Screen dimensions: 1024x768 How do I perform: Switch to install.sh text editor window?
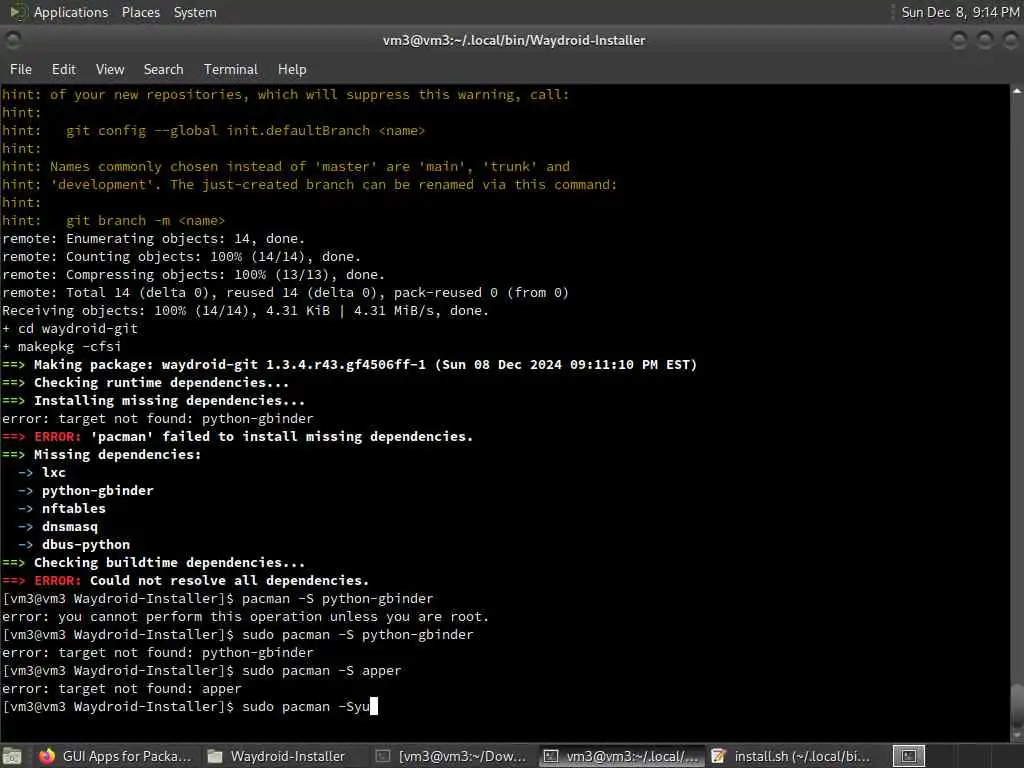click(x=792, y=756)
